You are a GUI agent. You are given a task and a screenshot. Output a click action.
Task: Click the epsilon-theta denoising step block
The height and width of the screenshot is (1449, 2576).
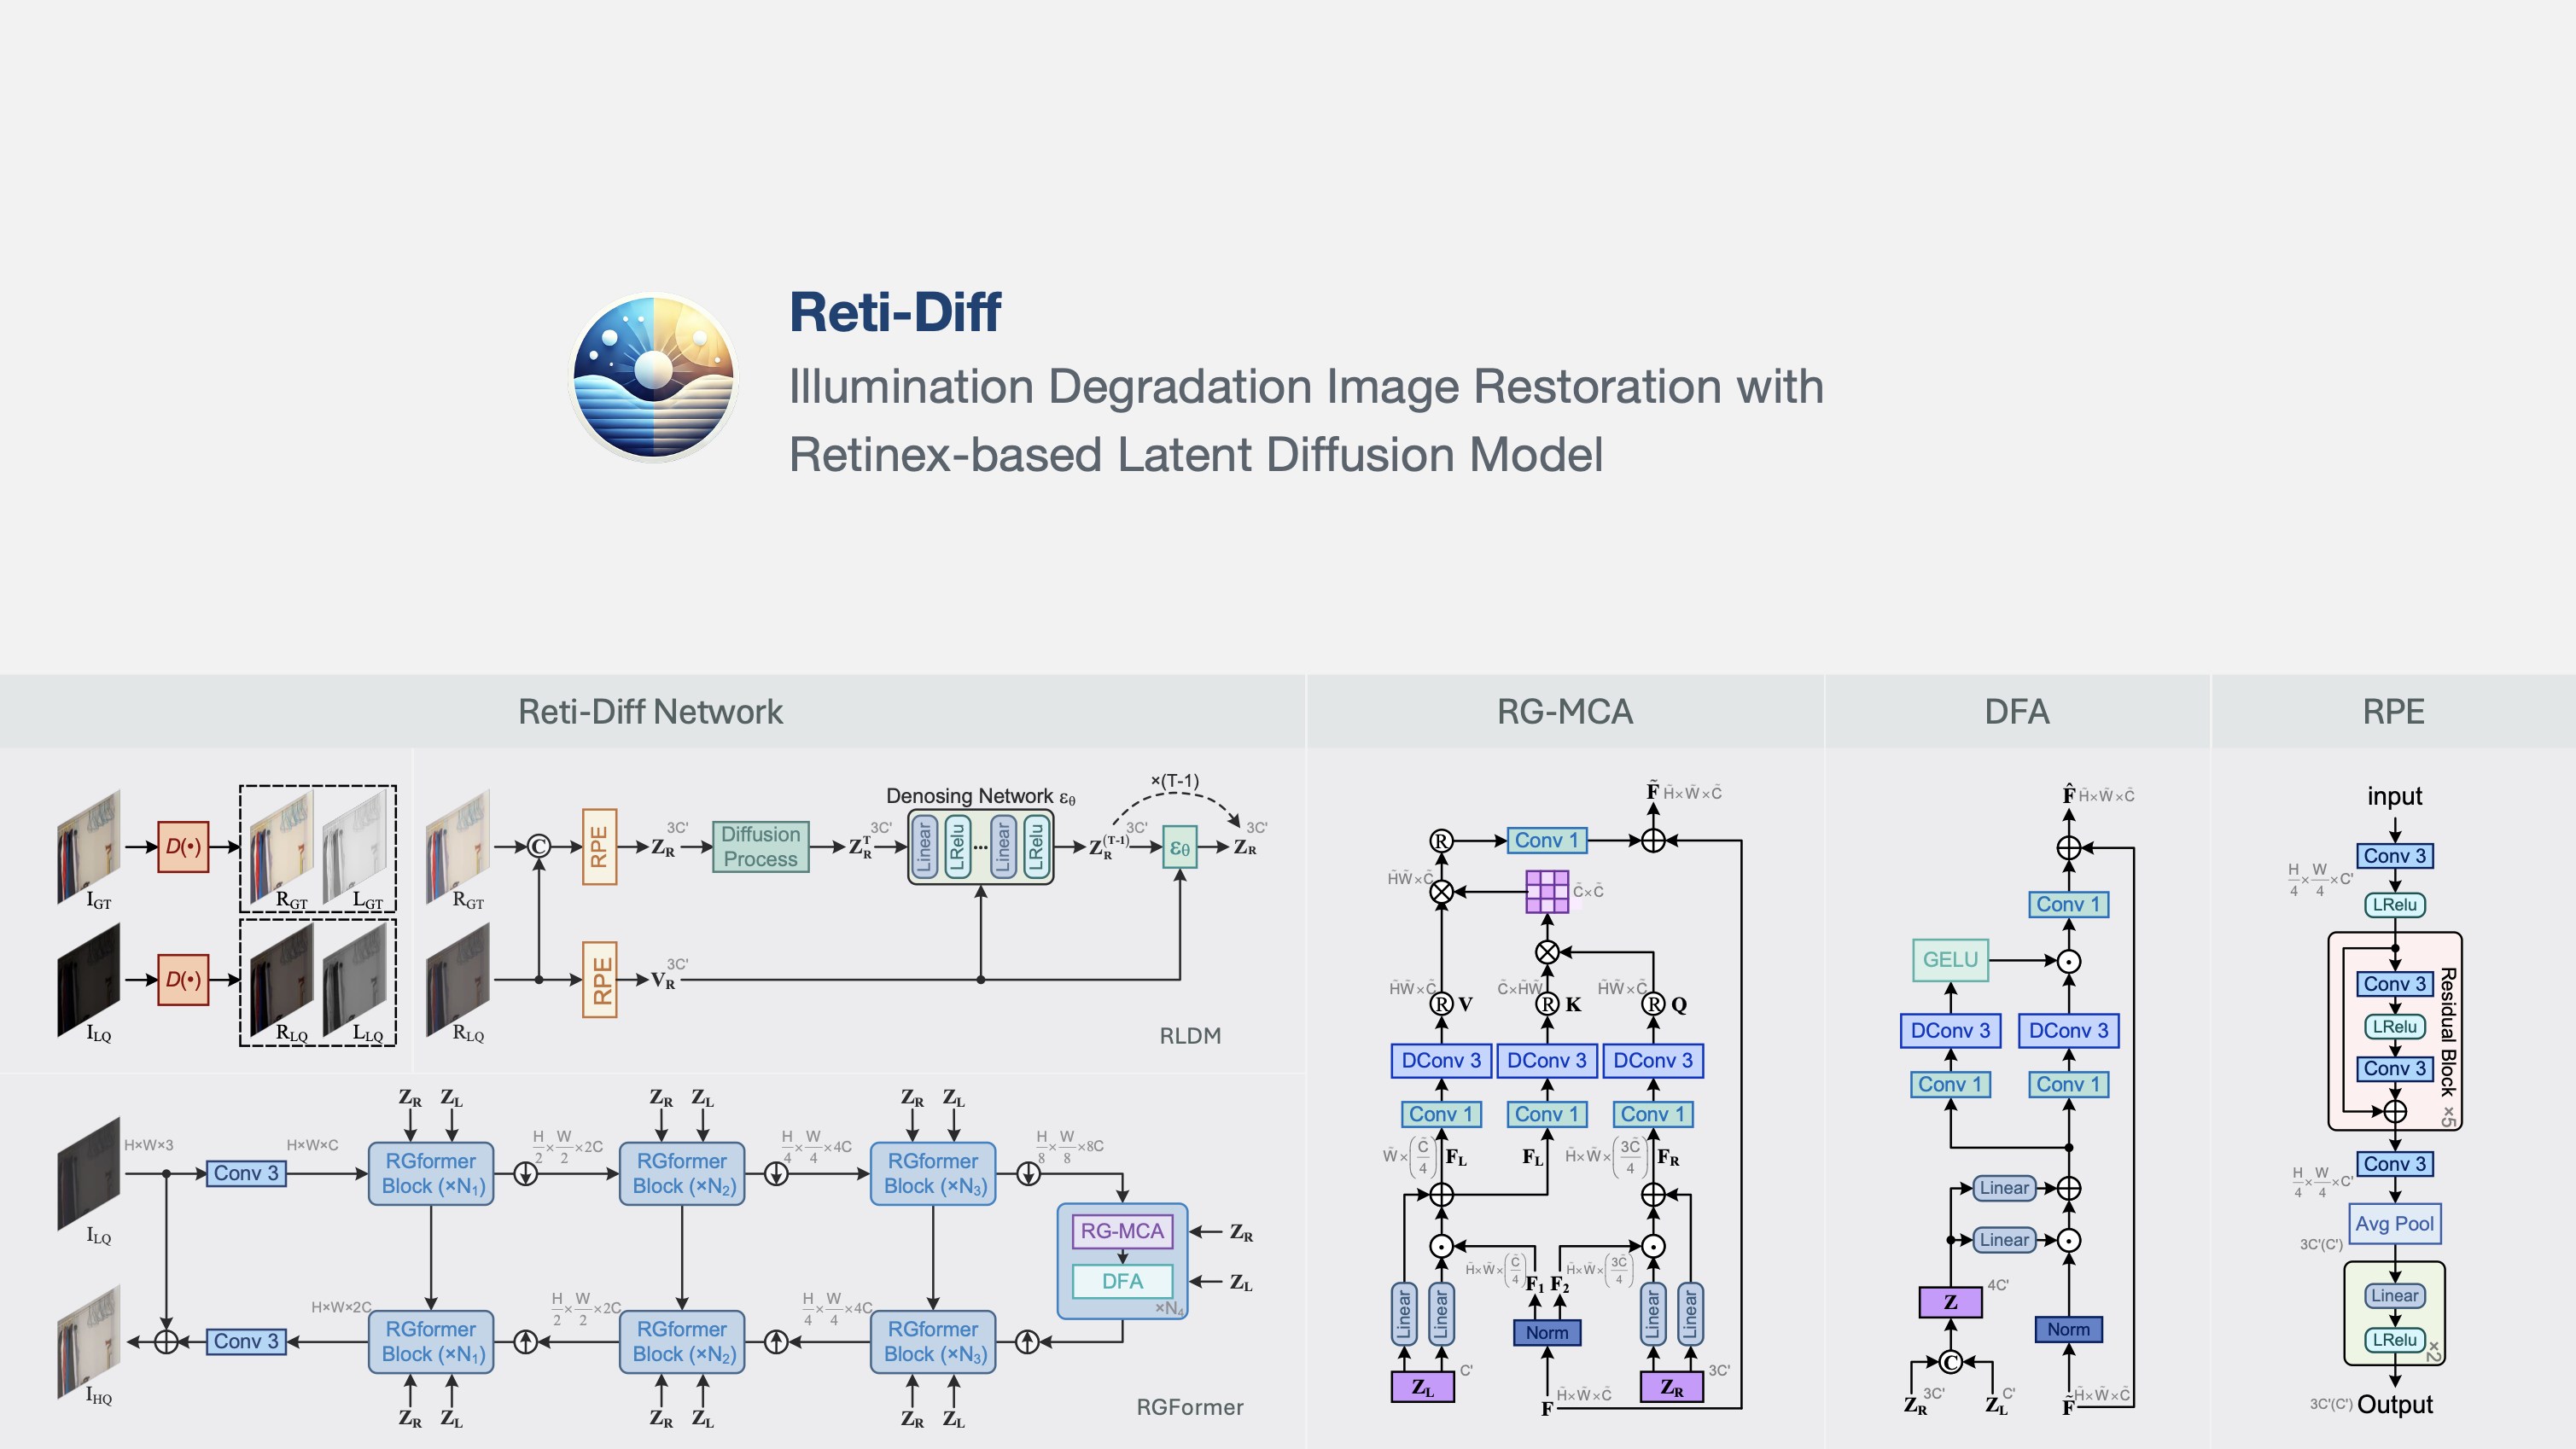point(1179,848)
